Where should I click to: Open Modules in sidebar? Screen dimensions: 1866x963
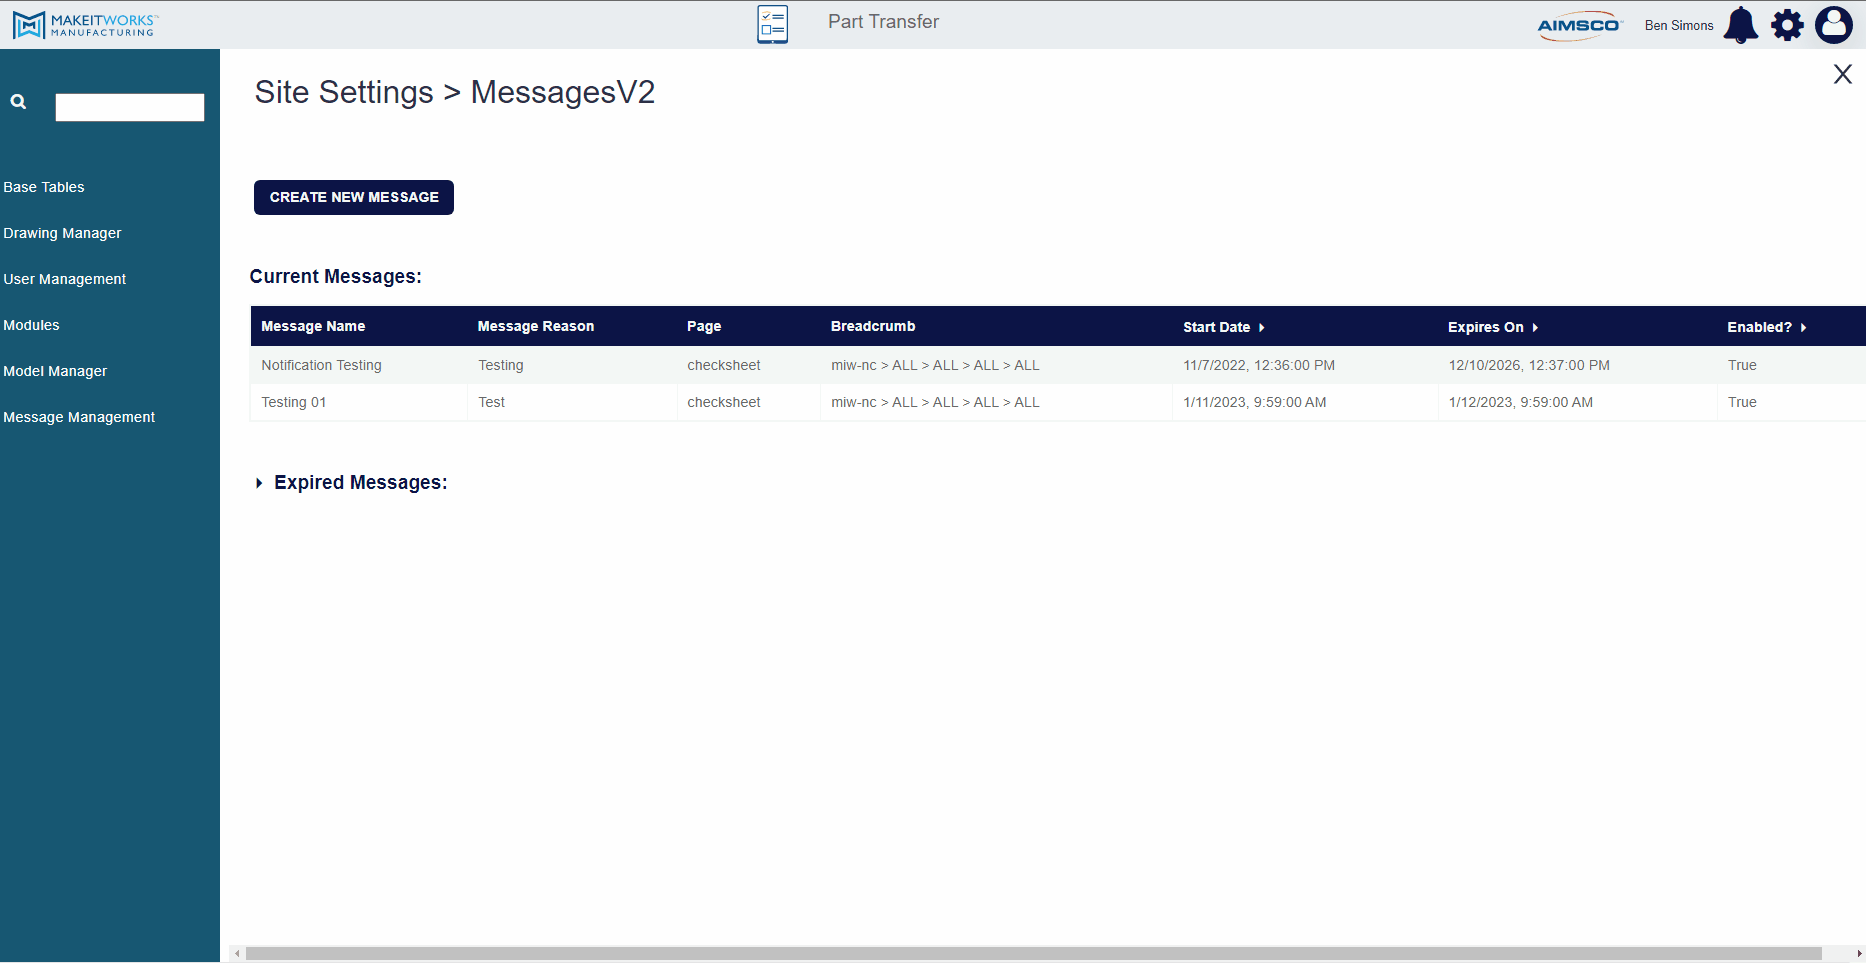pyautogui.click(x=31, y=325)
